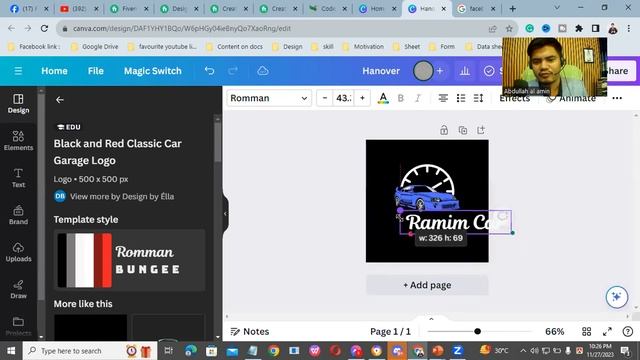Click the taskbar search box
Image resolution: width=640 pixels, height=360 pixels.
coord(90,351)
